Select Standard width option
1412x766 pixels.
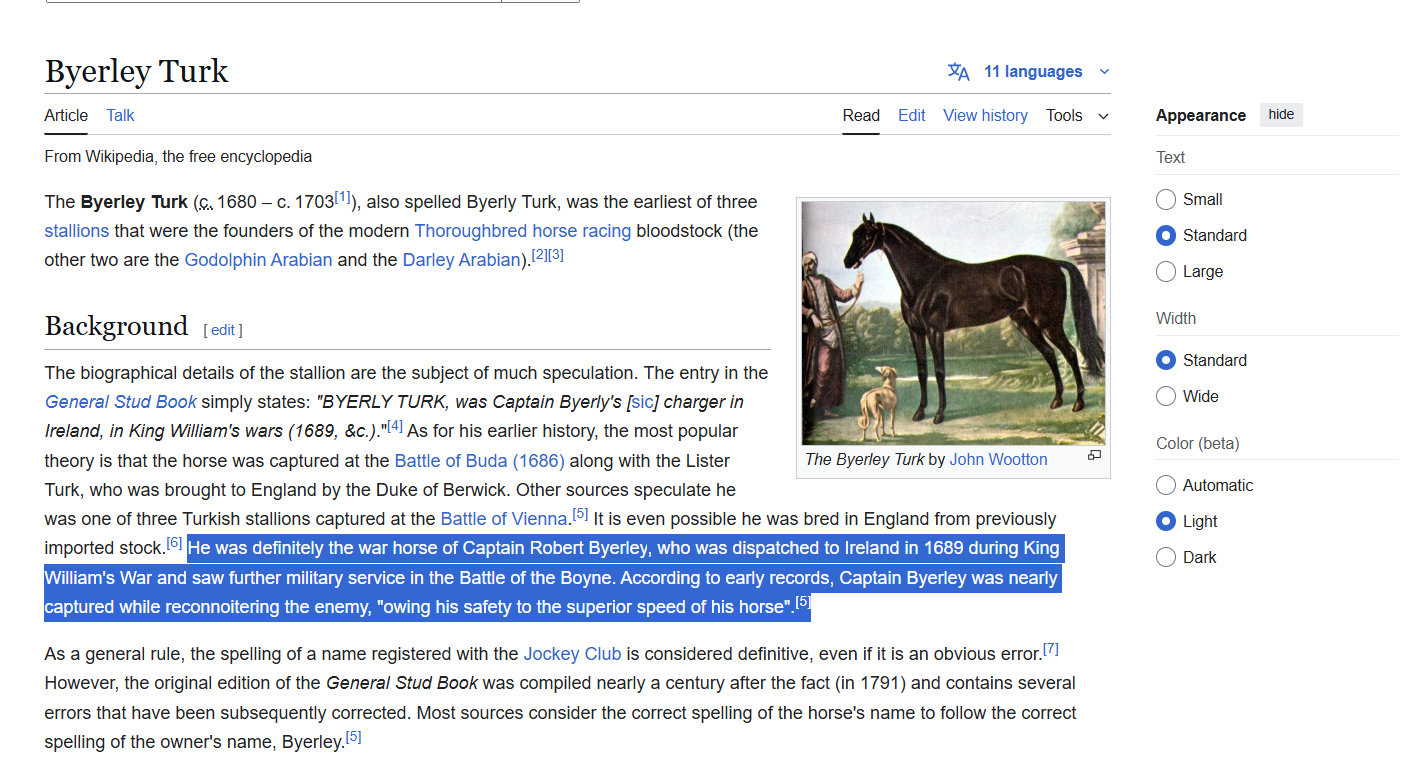click(x=1166, y=361)
